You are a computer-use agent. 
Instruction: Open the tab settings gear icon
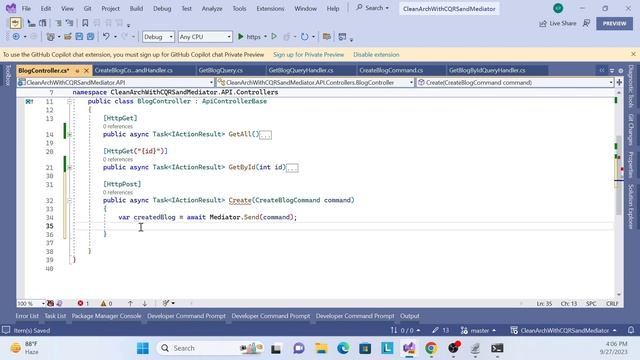[621, 71]
